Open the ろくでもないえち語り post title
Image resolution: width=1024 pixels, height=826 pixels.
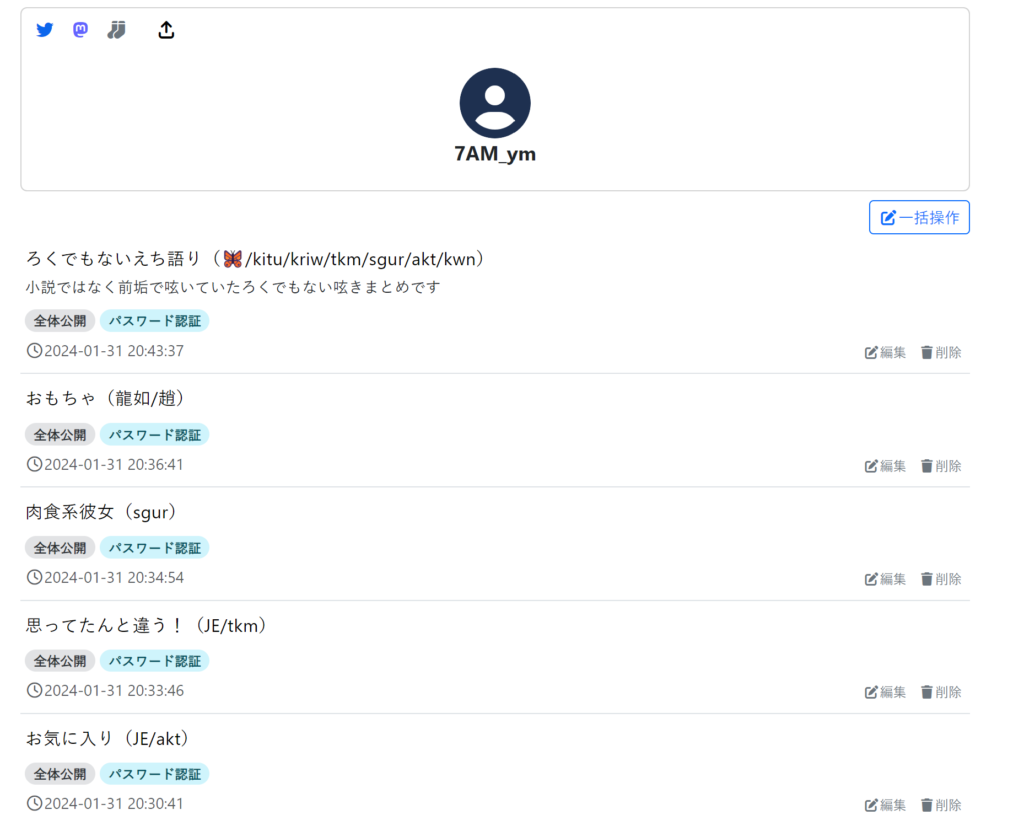coord(256,259)
